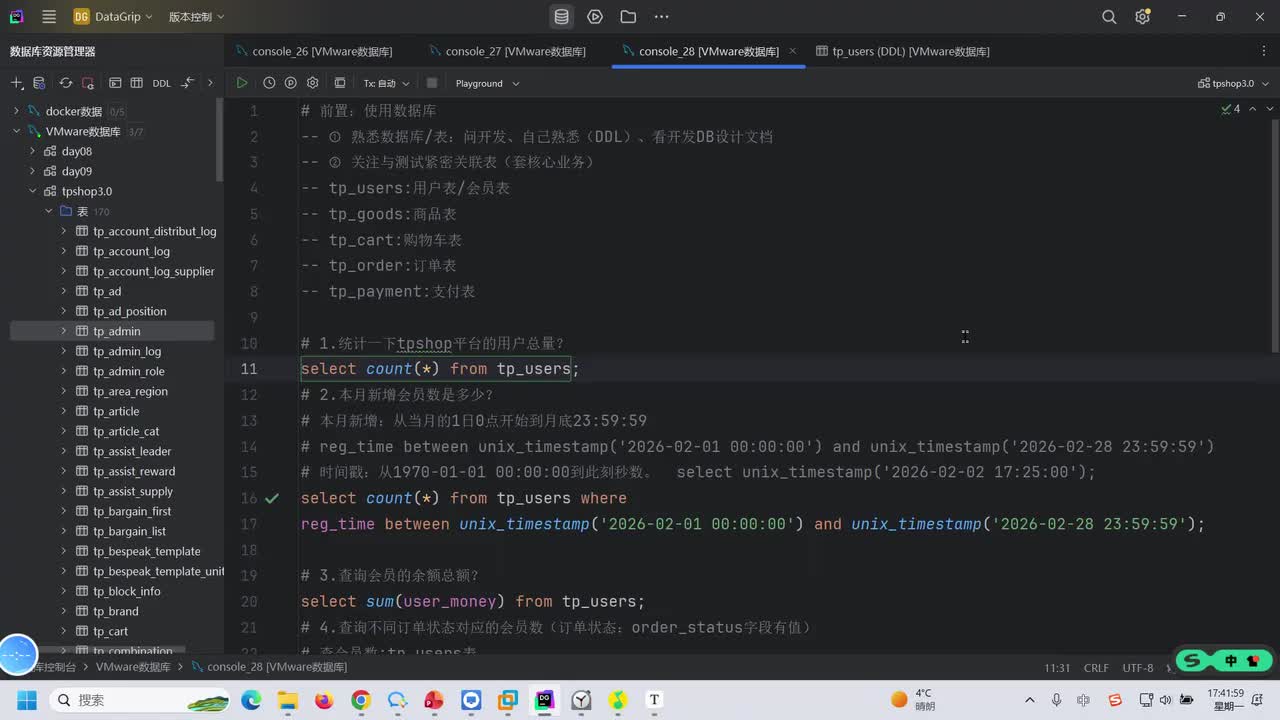This screenshot has width=1280, height=720.
Task: Click the deactivate/disconnect red square icon
Action: pos(88,83)
